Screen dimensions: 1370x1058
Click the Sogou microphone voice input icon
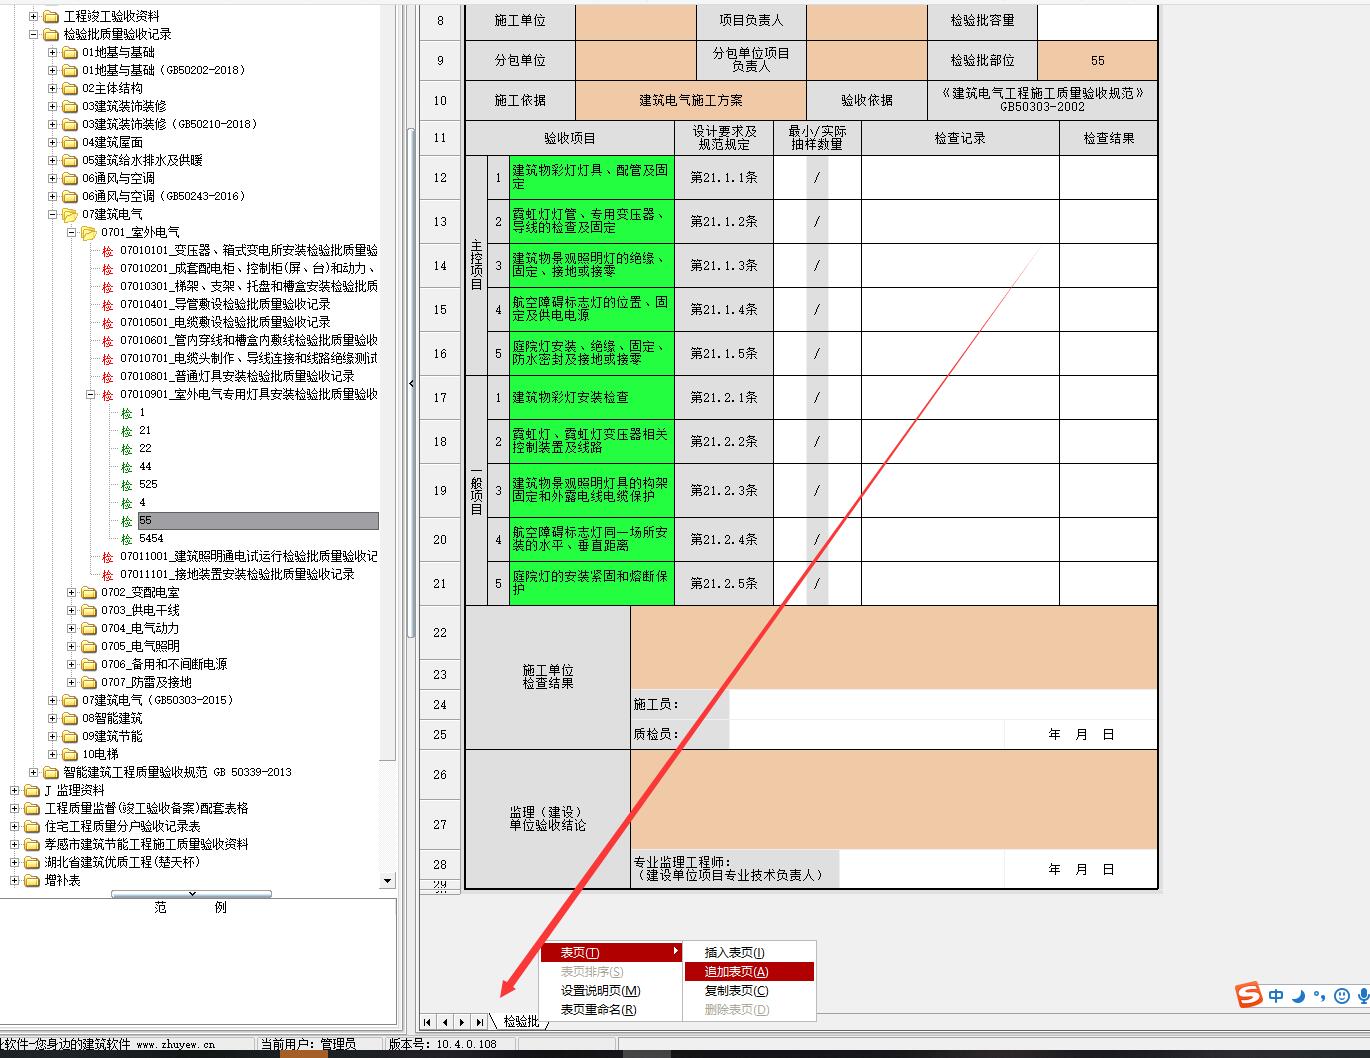pyautogui.click(x=1364, y=996)
